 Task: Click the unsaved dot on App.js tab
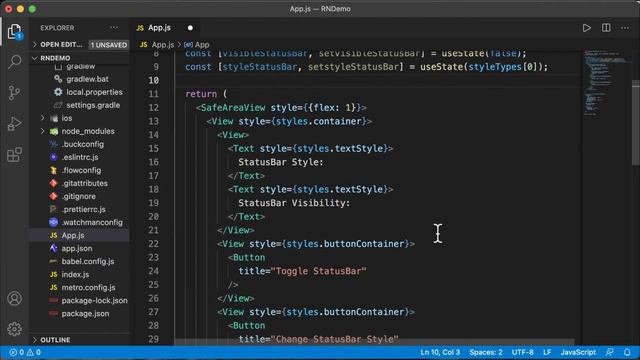(x=190, y=28)
